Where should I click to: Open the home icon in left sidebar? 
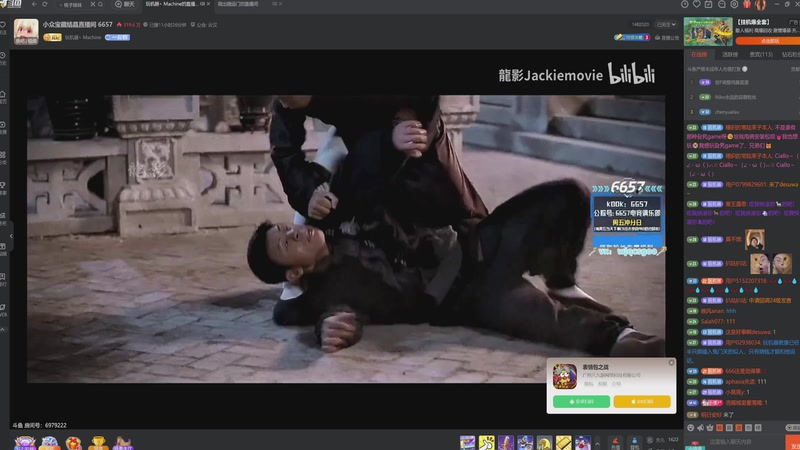point(3,96)
